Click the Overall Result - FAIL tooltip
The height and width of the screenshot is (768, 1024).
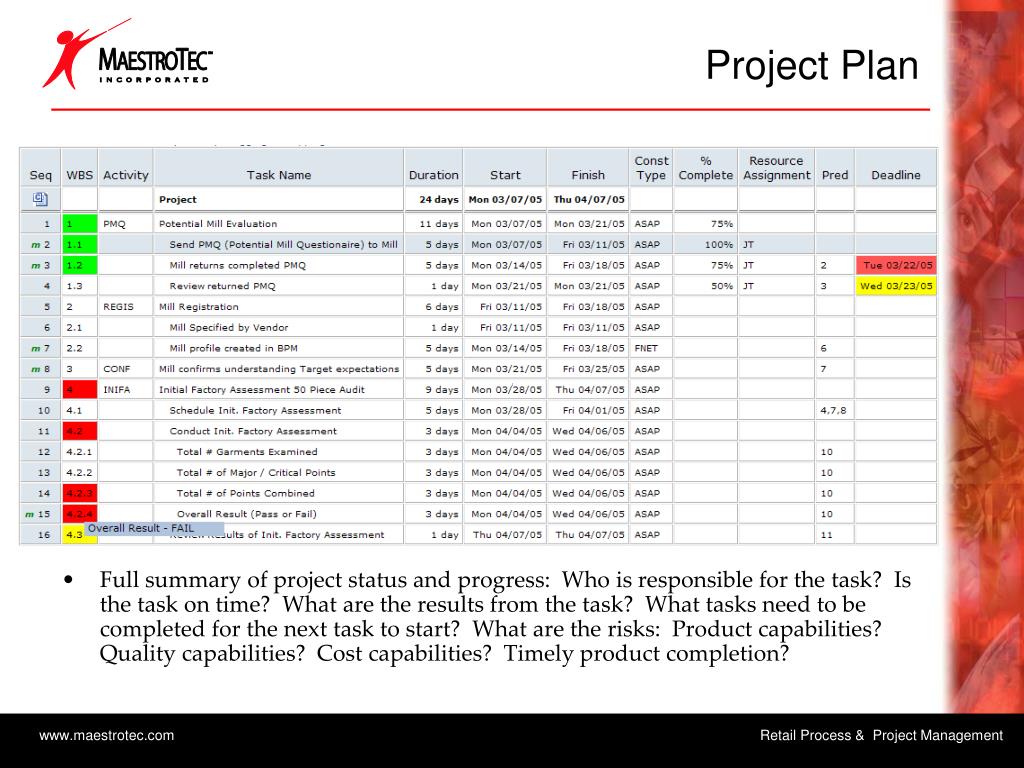(x=154, y=528)
